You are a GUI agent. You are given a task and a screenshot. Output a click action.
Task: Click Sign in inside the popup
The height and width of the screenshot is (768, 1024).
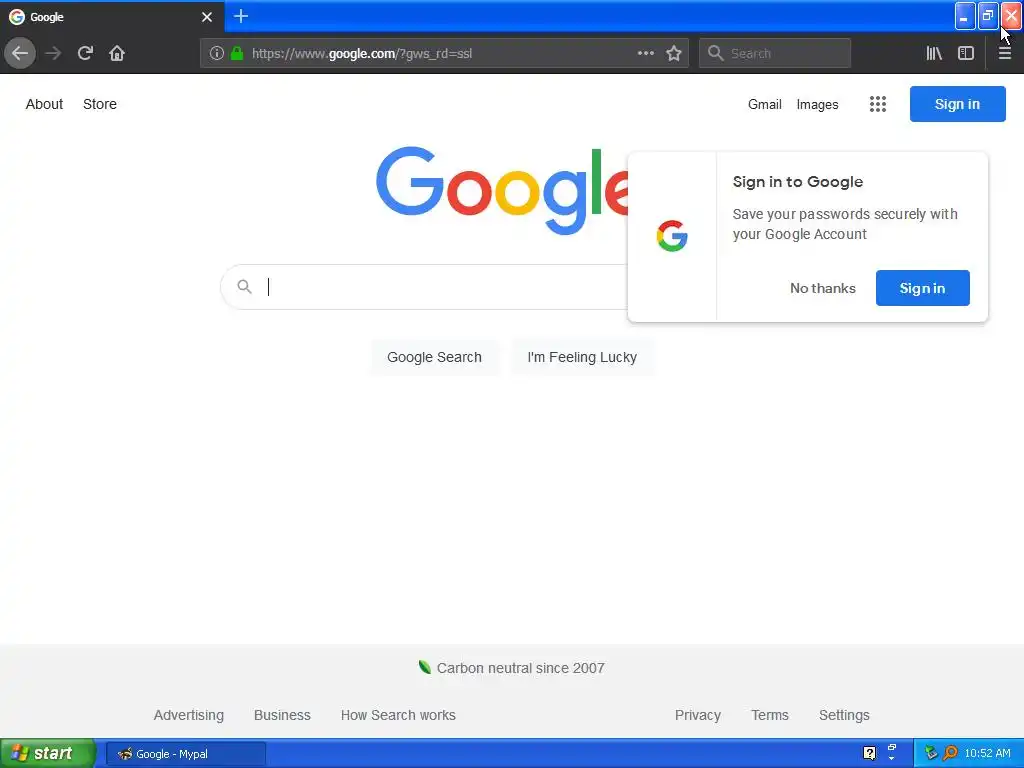click(x=922, y=288)
